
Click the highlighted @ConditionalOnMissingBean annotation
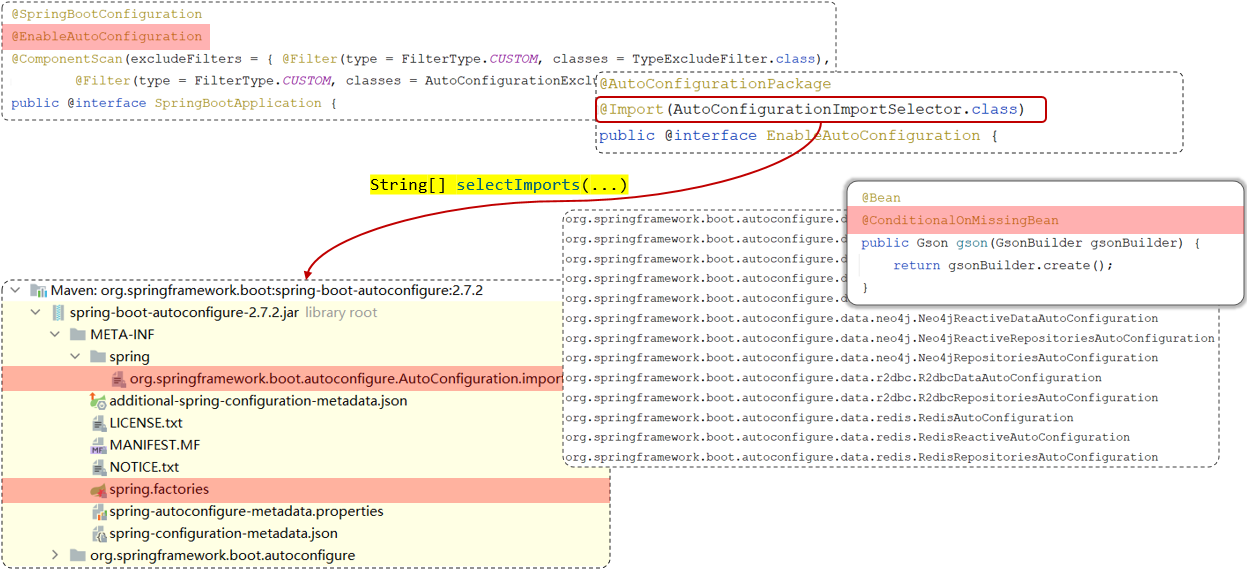tap(959, 220)
